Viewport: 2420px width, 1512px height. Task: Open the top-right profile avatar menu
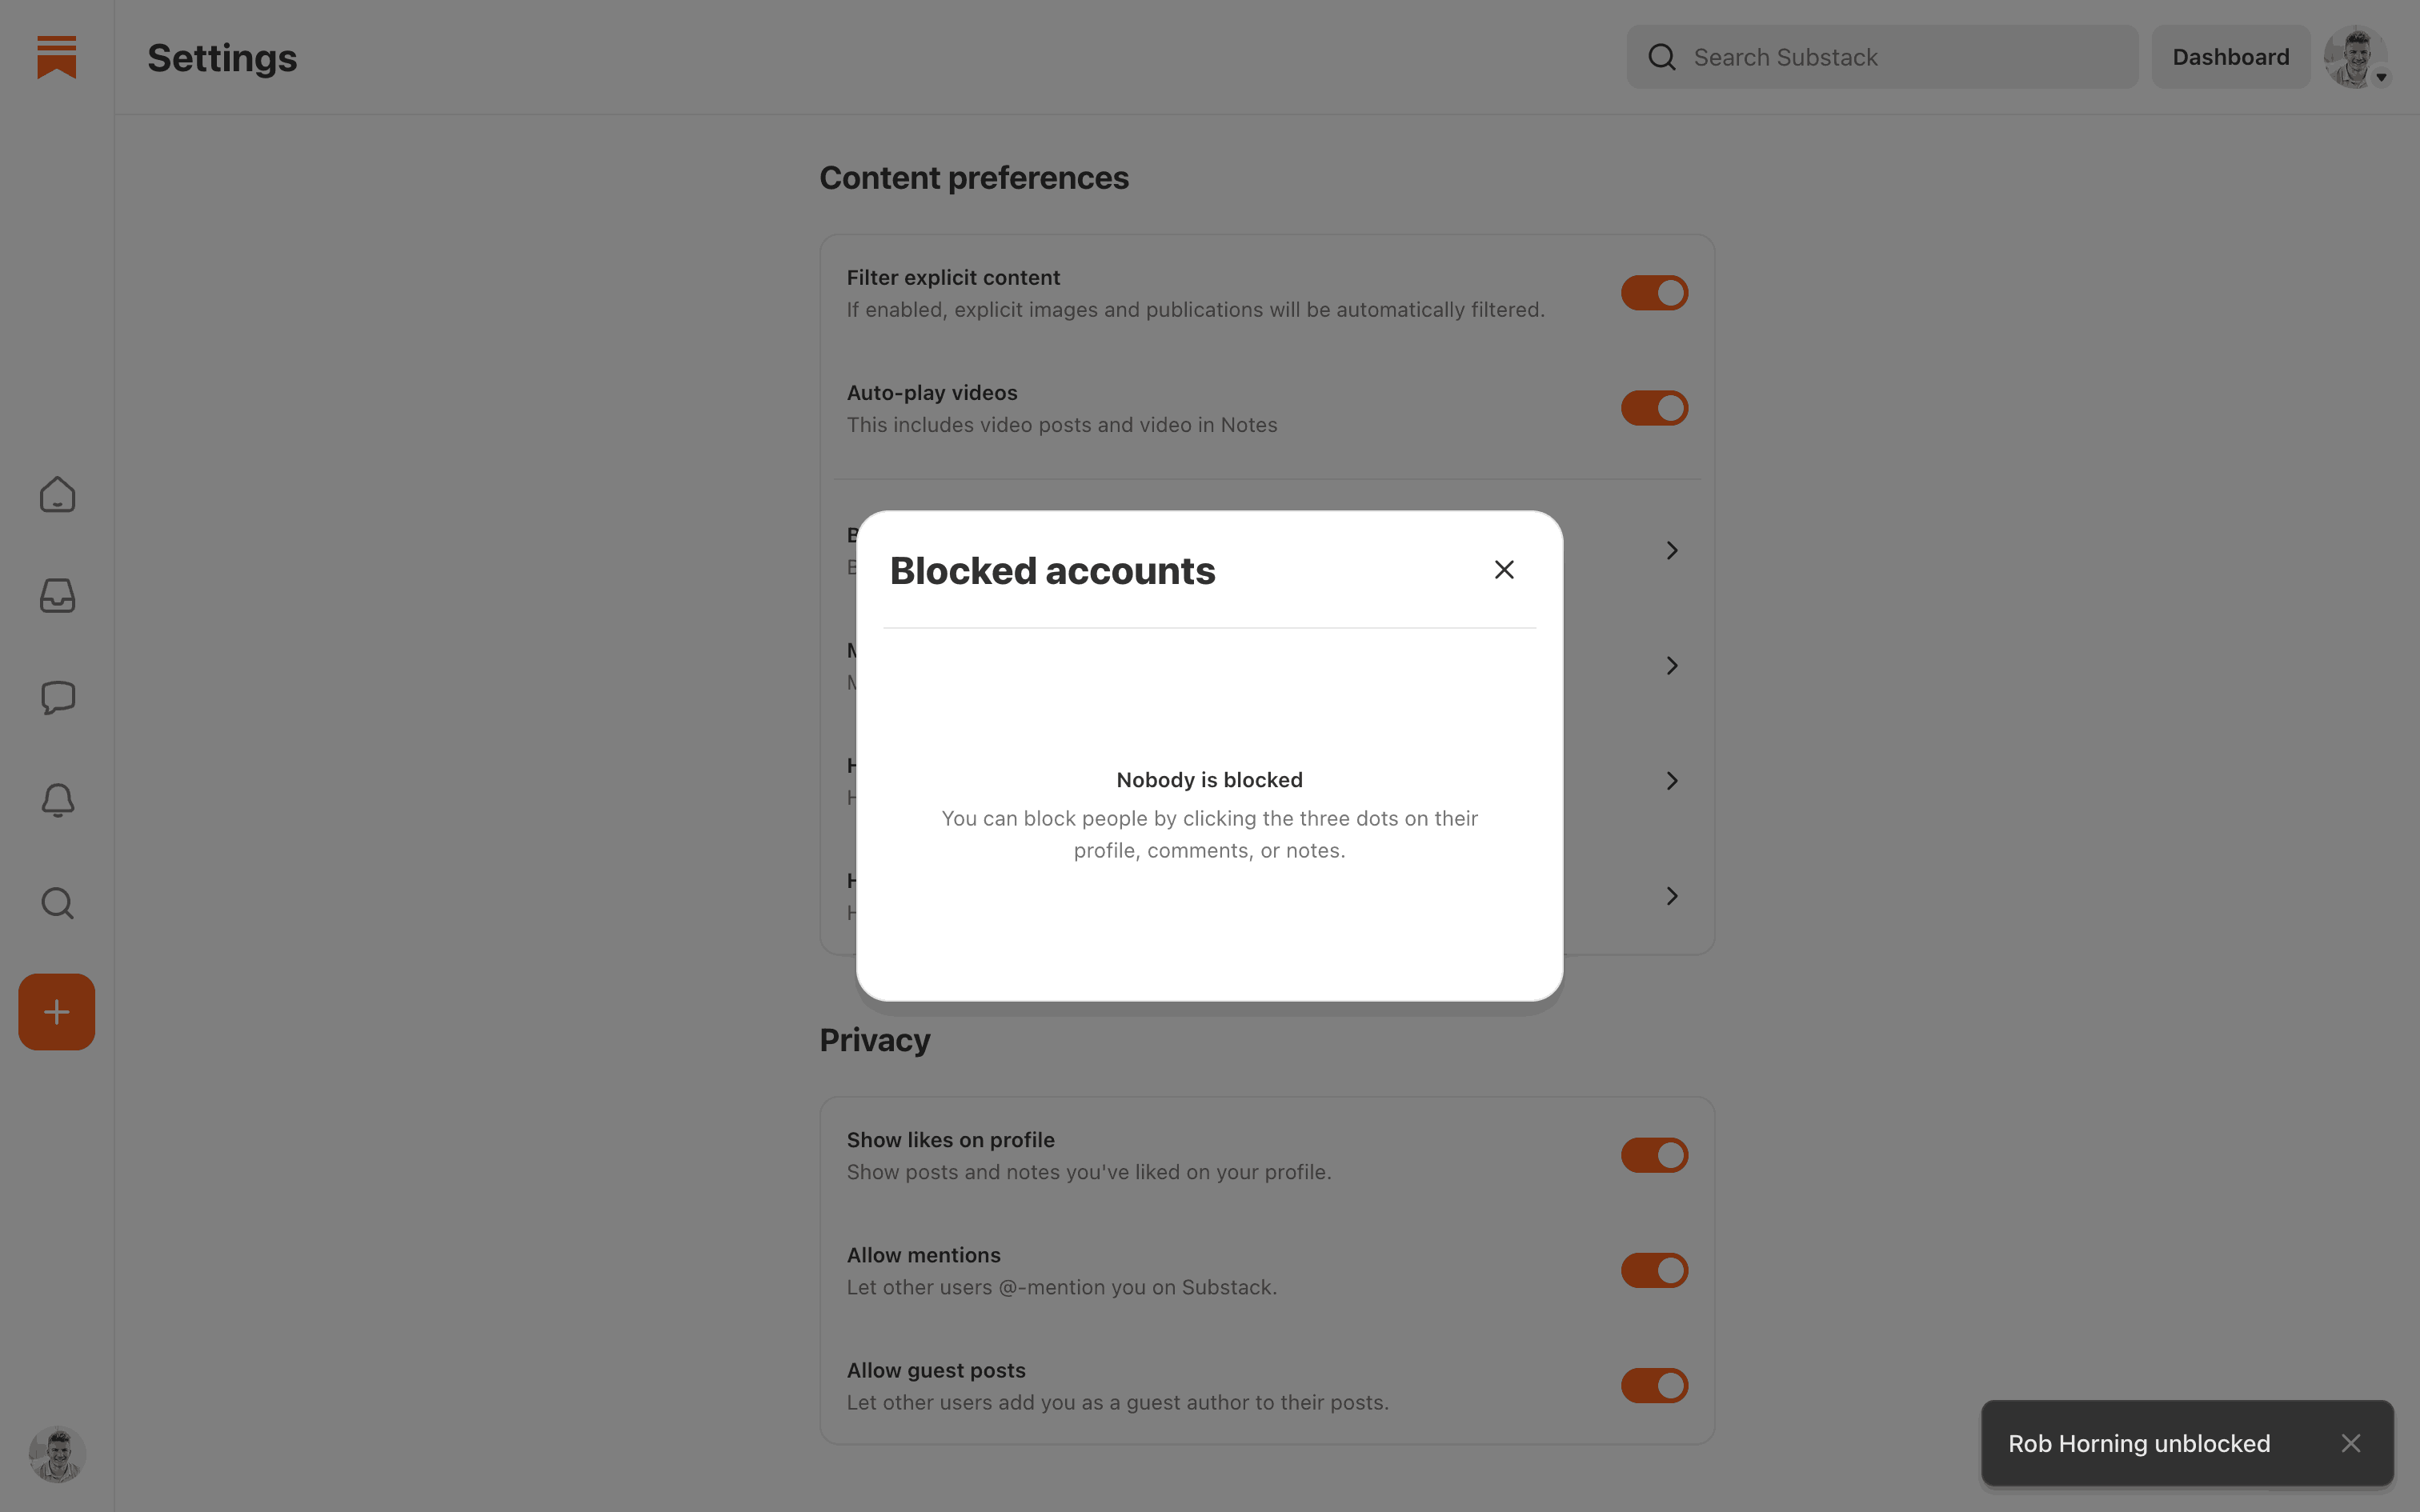2356,57
